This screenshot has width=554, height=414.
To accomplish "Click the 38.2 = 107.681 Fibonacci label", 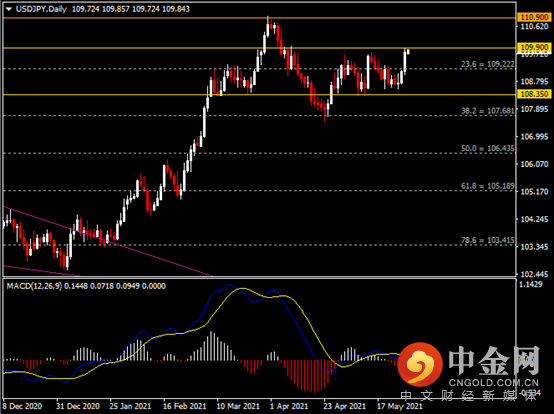I will 487,111.
